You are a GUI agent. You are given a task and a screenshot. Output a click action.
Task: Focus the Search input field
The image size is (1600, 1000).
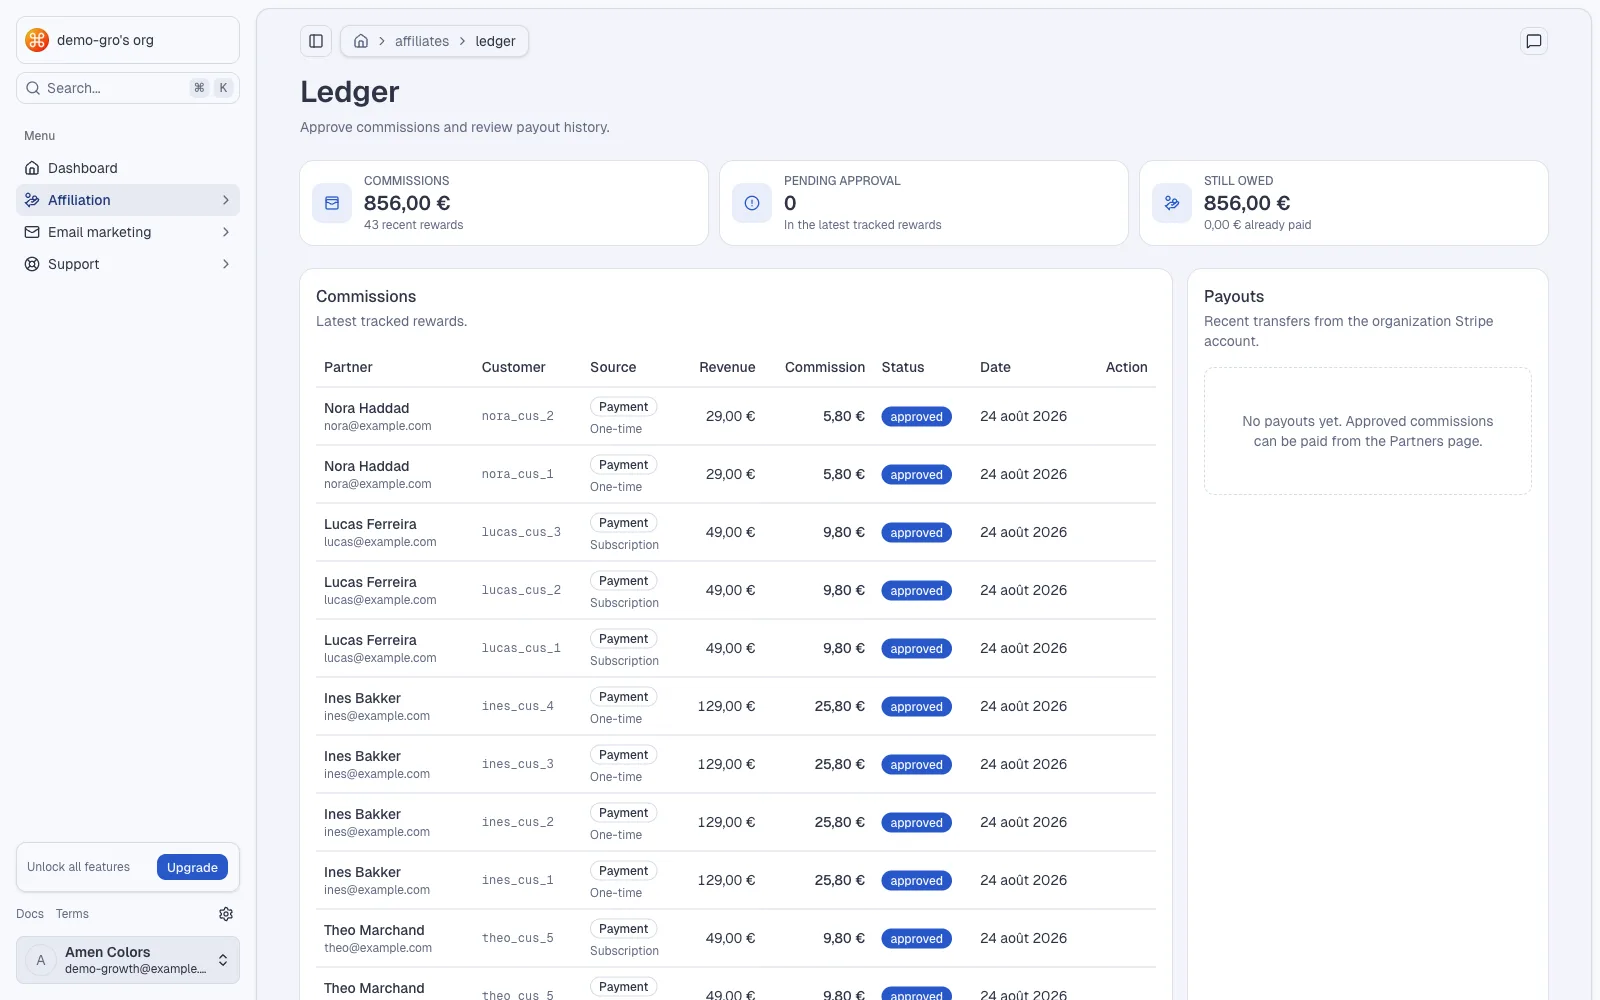pos(128,88)
